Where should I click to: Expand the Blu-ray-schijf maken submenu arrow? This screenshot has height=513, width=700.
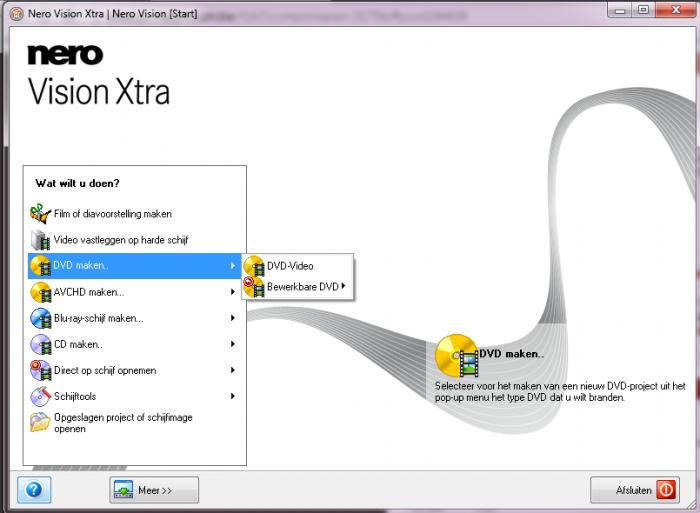(x=233, y=318)
